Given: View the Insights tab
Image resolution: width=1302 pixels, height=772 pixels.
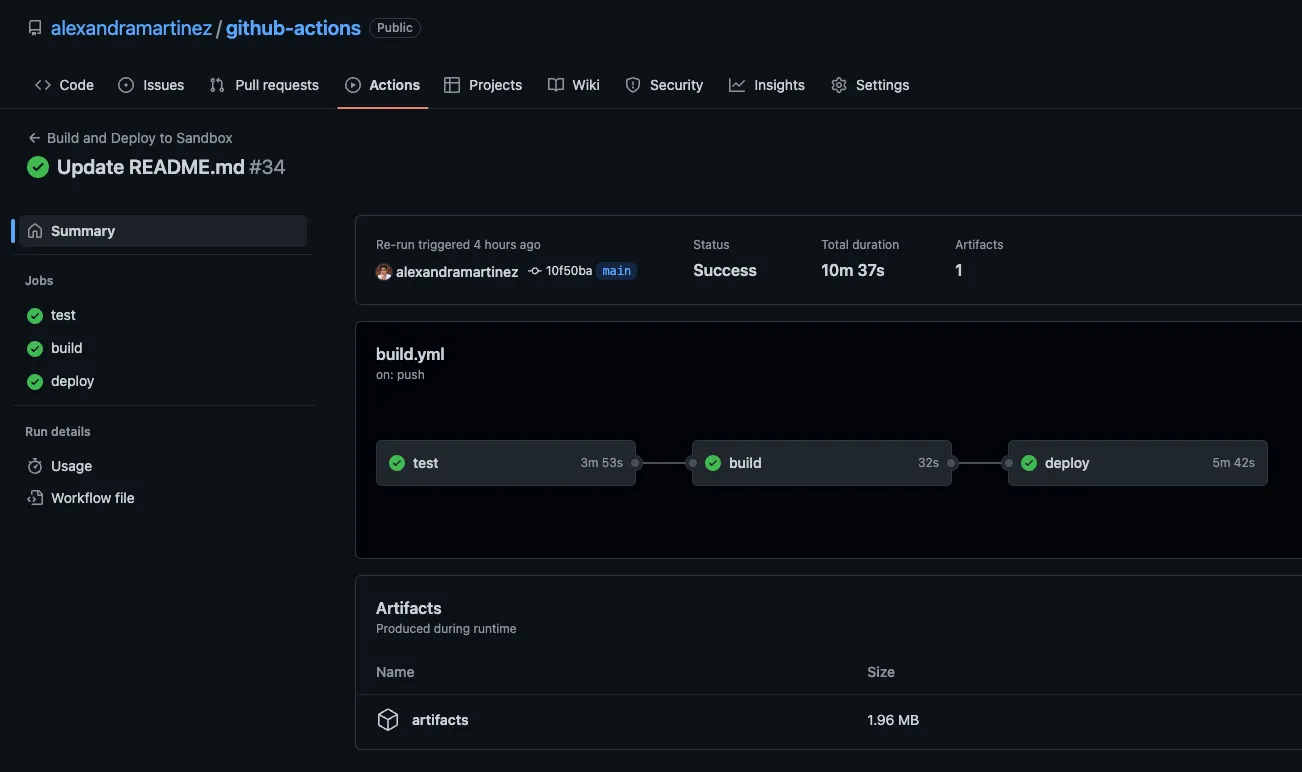Looking at the screenshot, I should [x=767, y=85].
